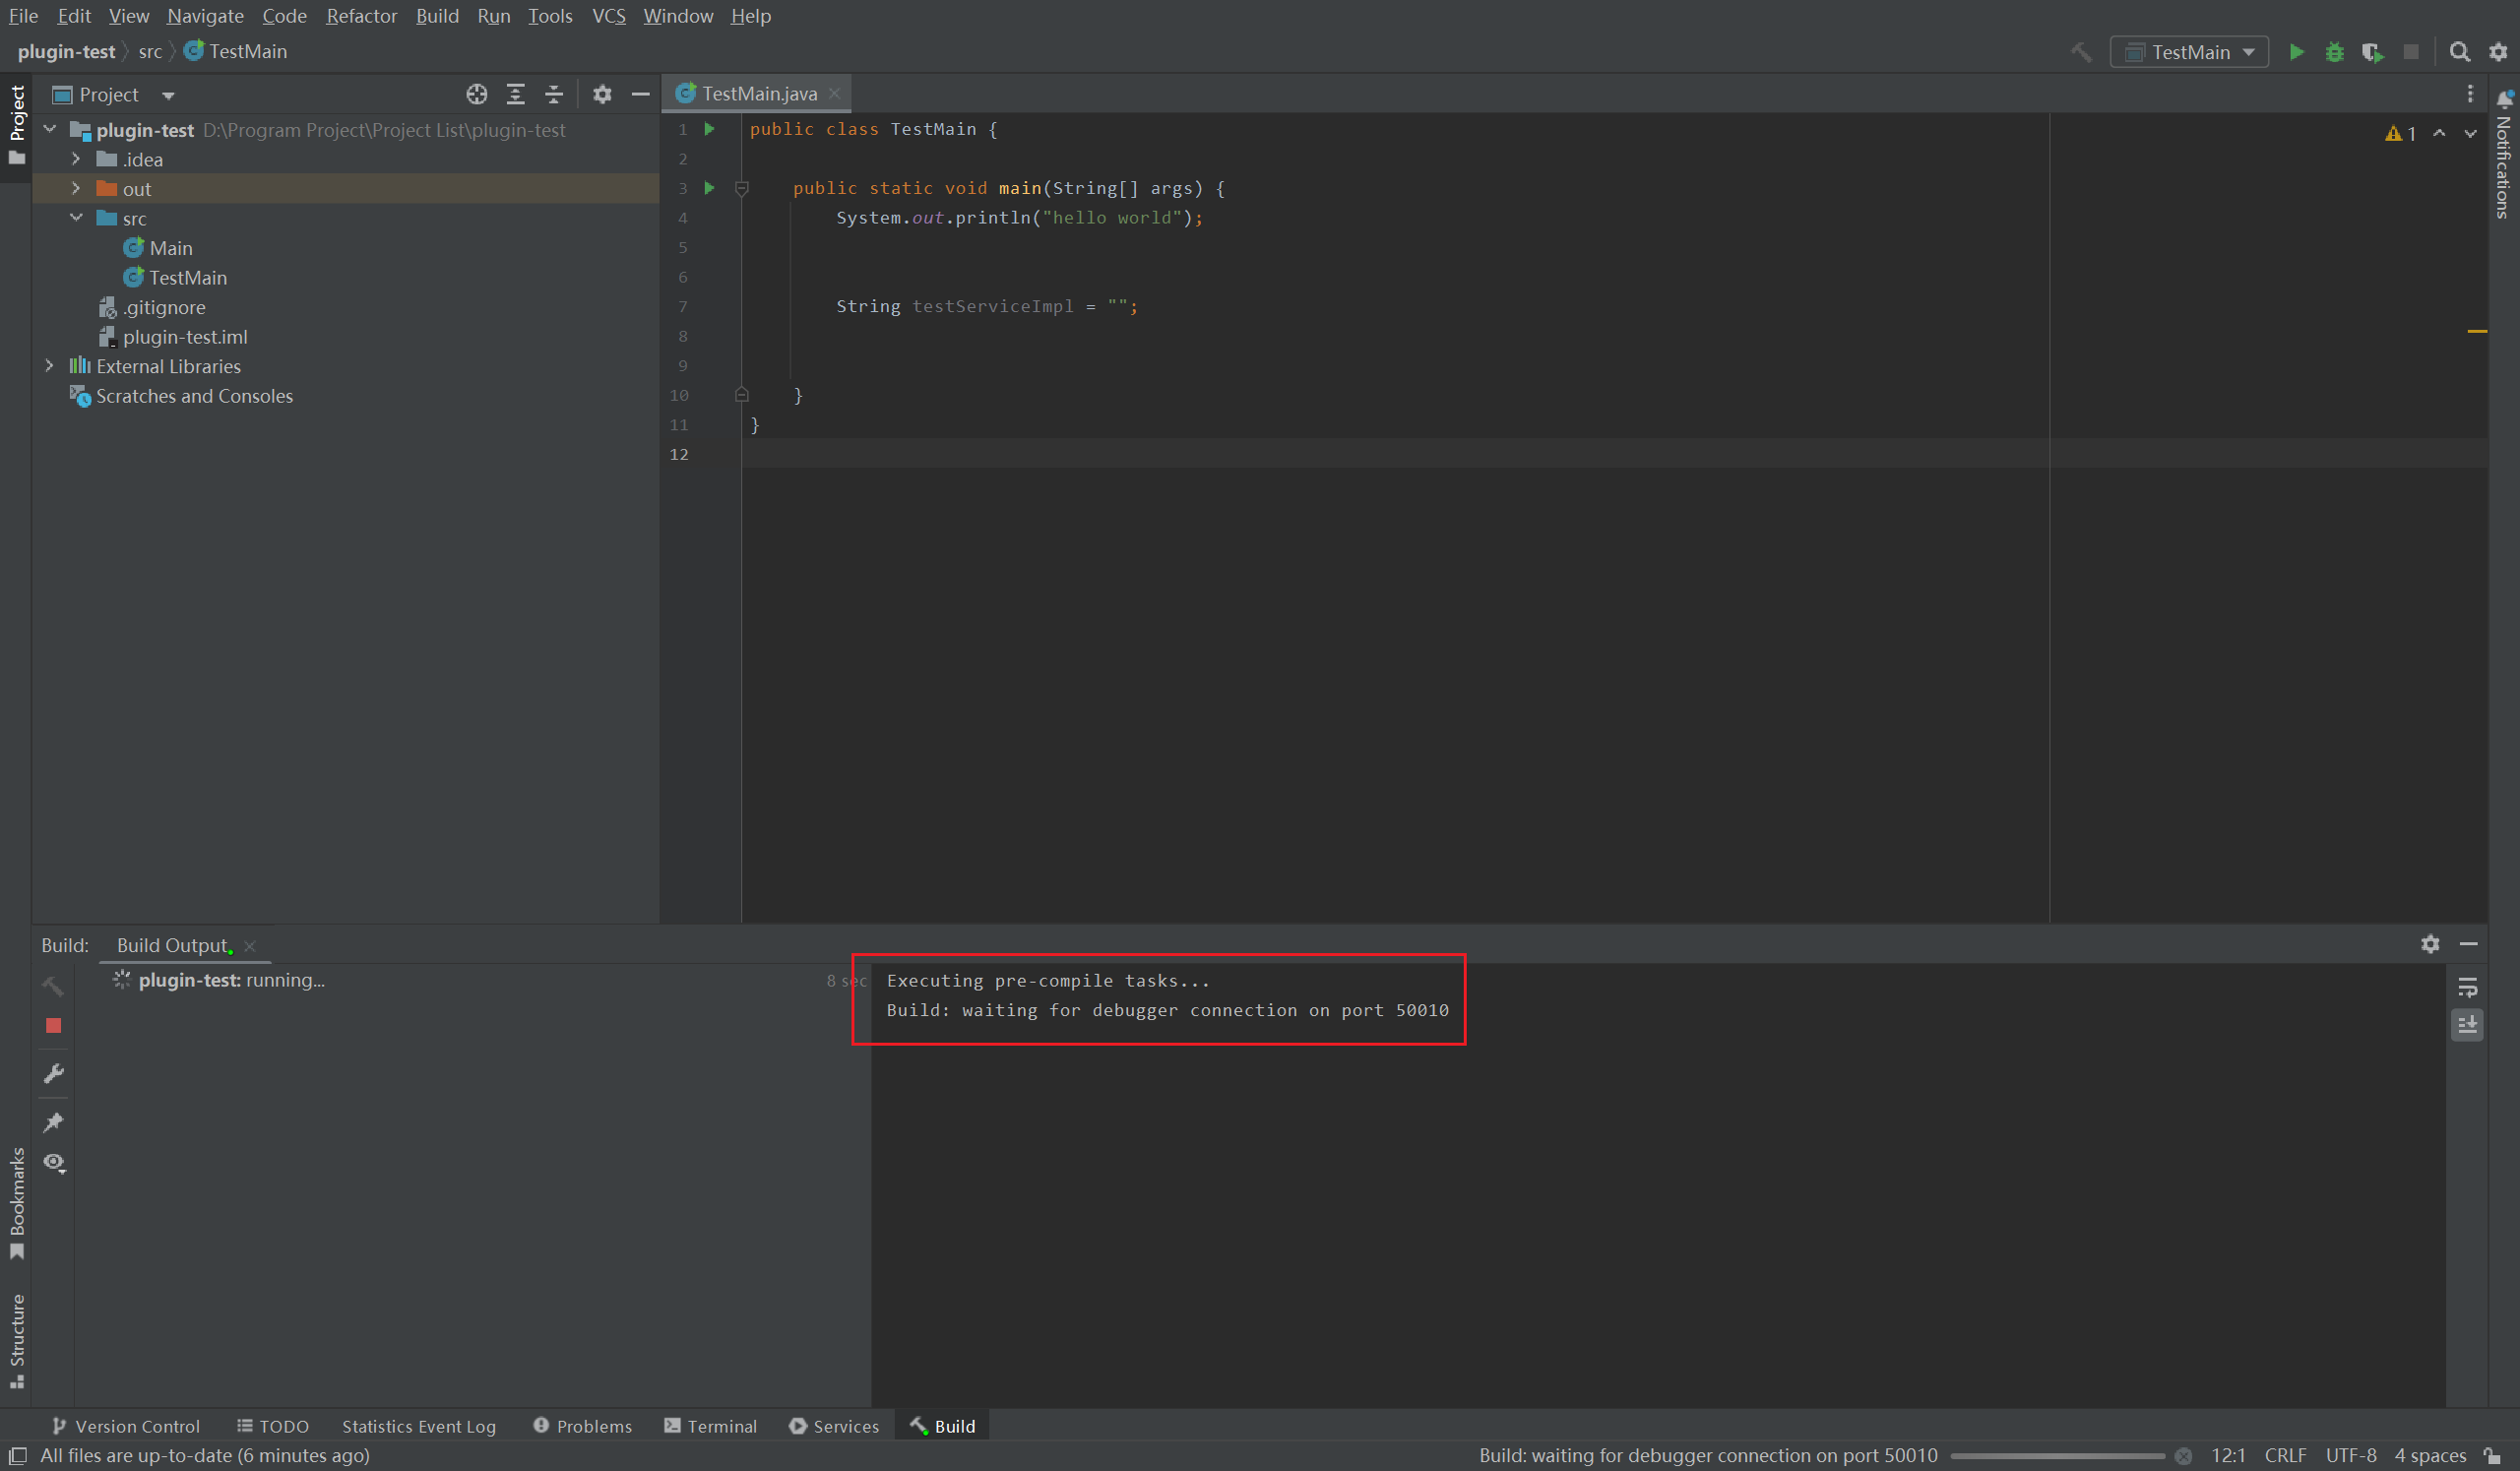Open Project panel settings gear icon

602,94
